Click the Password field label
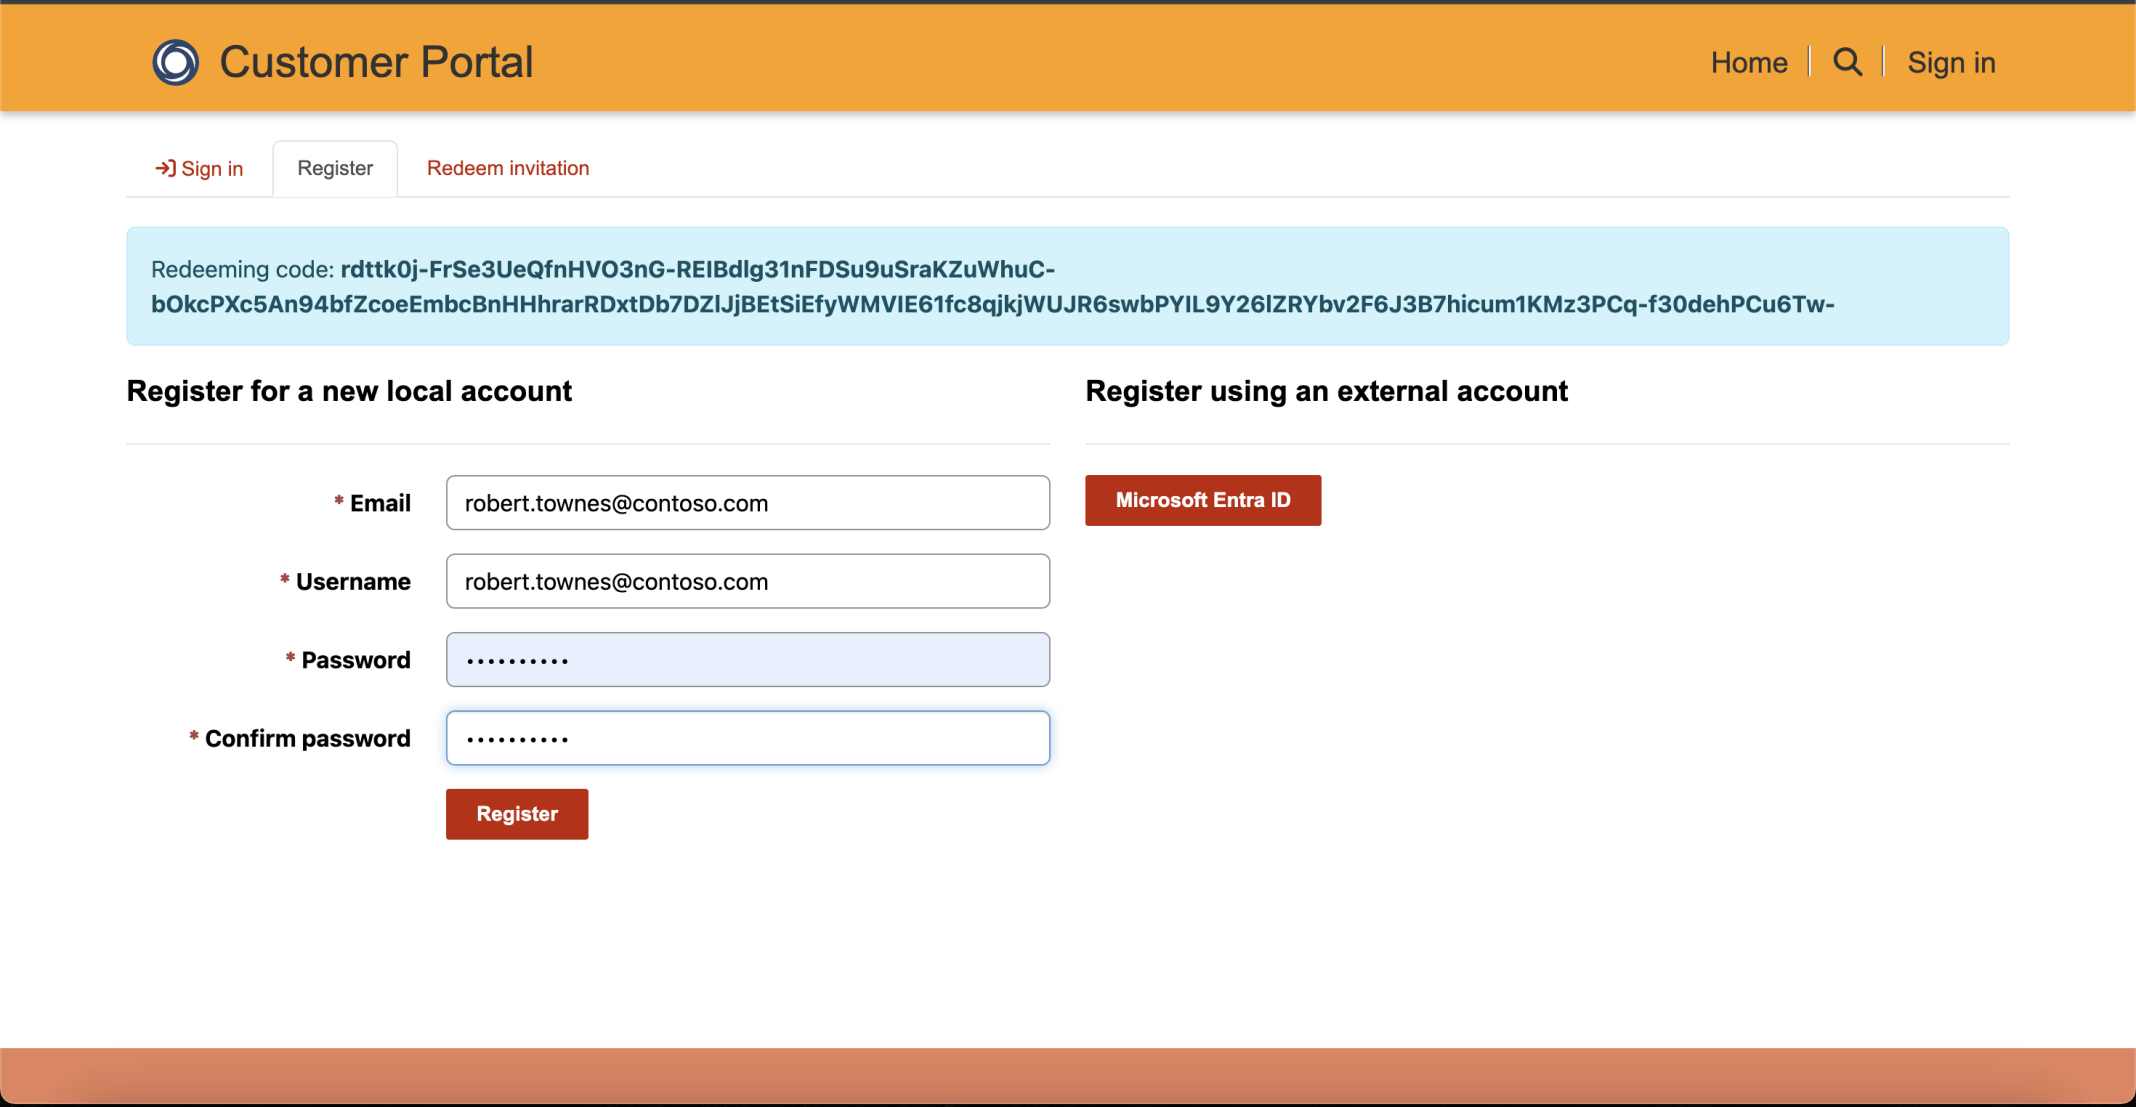 356,660
